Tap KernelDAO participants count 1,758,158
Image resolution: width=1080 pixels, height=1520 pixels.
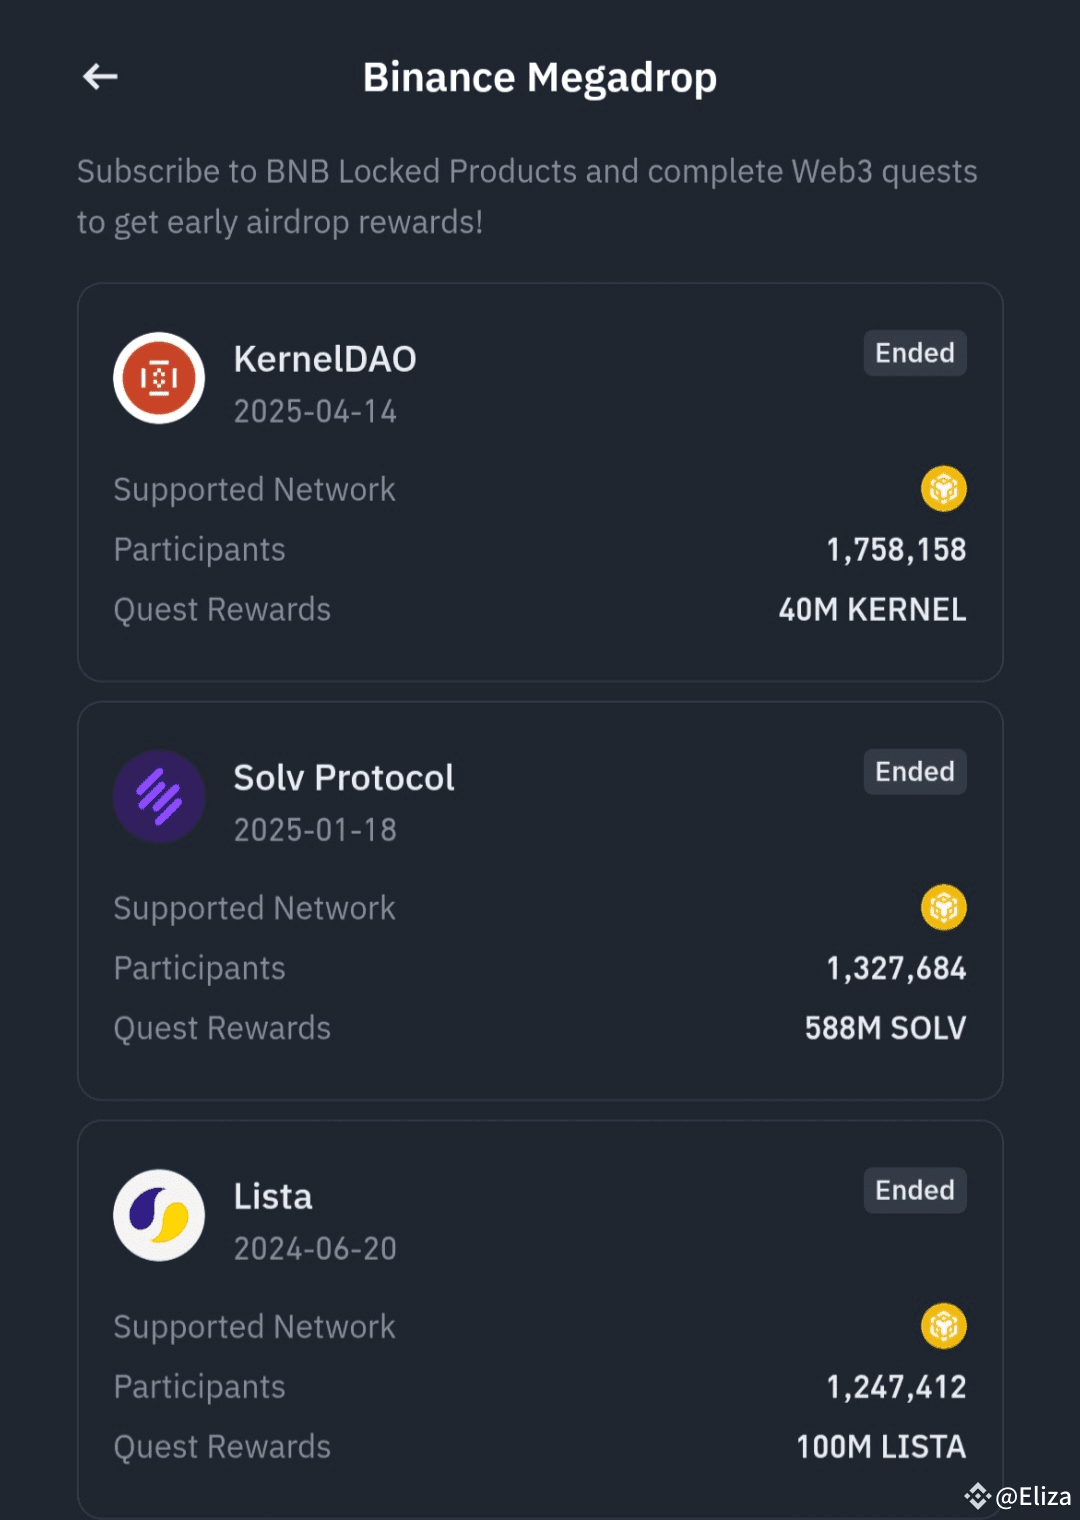(x=896, y=550)
